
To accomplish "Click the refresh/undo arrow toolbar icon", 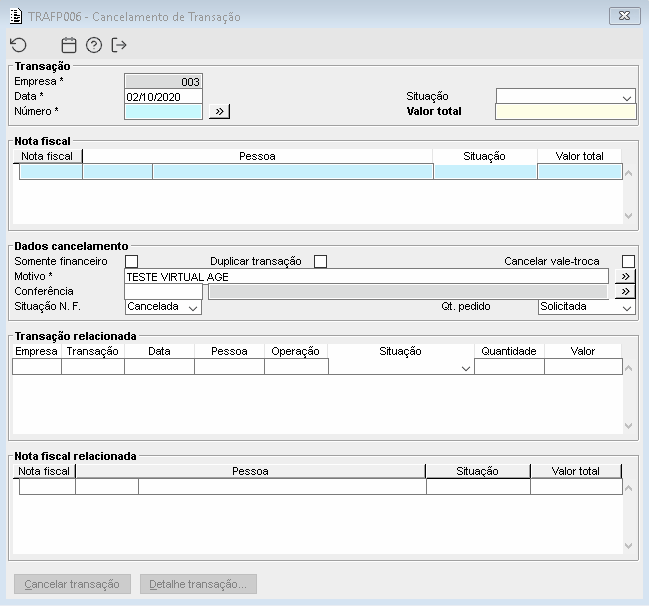I will [18, 45].
